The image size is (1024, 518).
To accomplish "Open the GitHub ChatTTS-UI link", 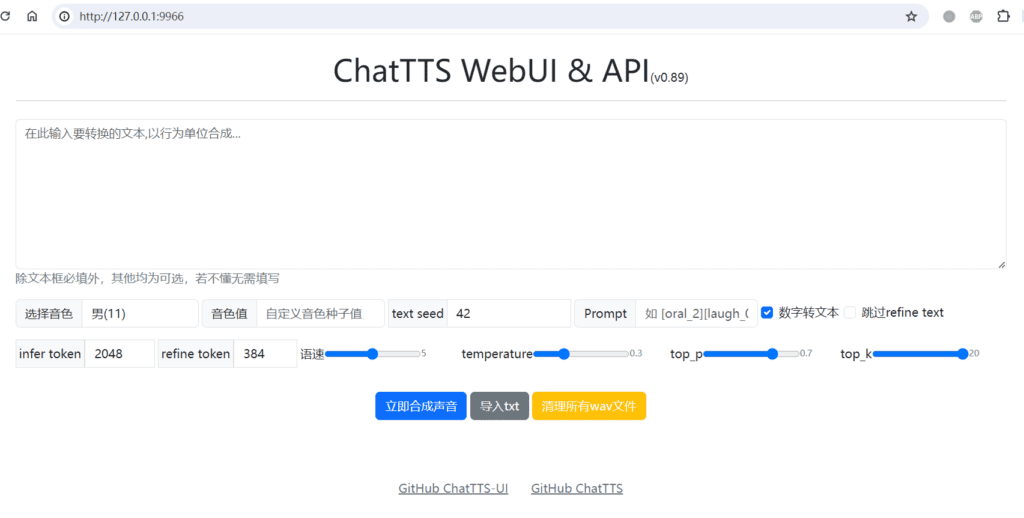I will coord(453,489).
